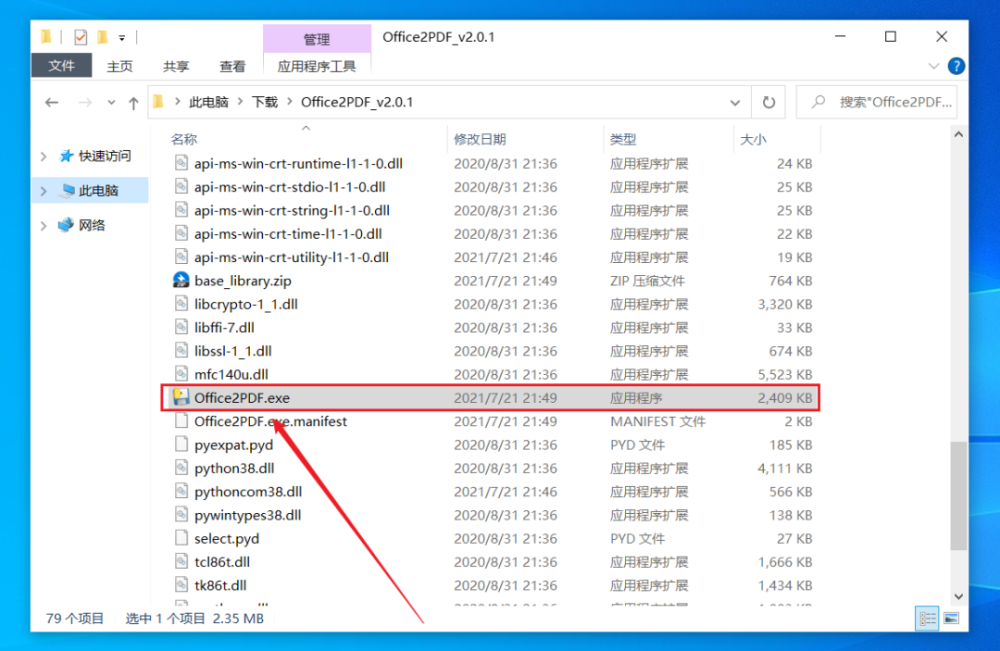
Task: Open the quick access toolbar customize dropdown
Action: (122, 38)
